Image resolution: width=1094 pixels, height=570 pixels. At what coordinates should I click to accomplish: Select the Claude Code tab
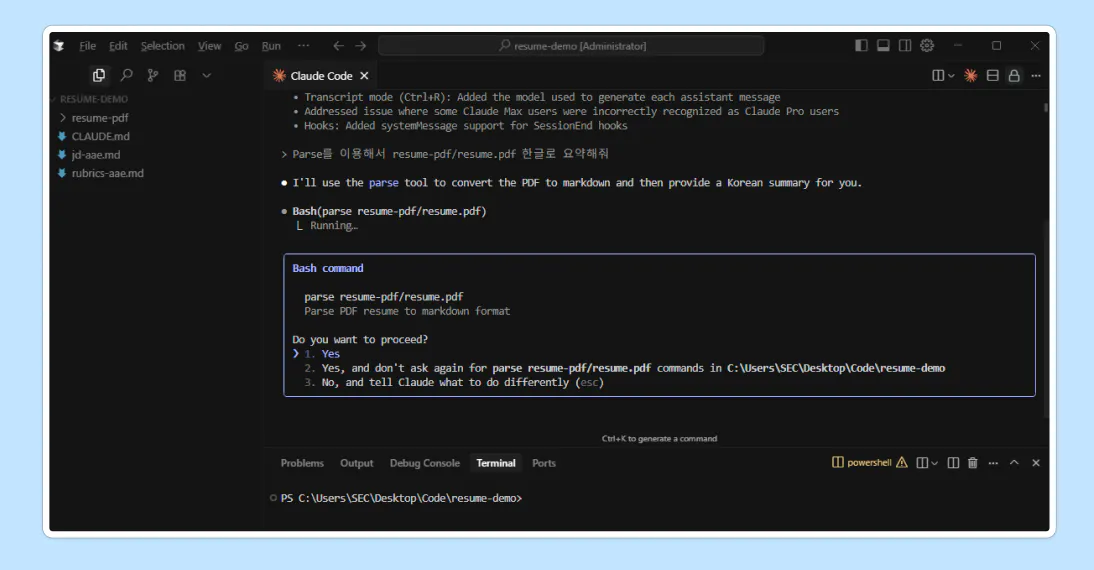click(320, 75)
